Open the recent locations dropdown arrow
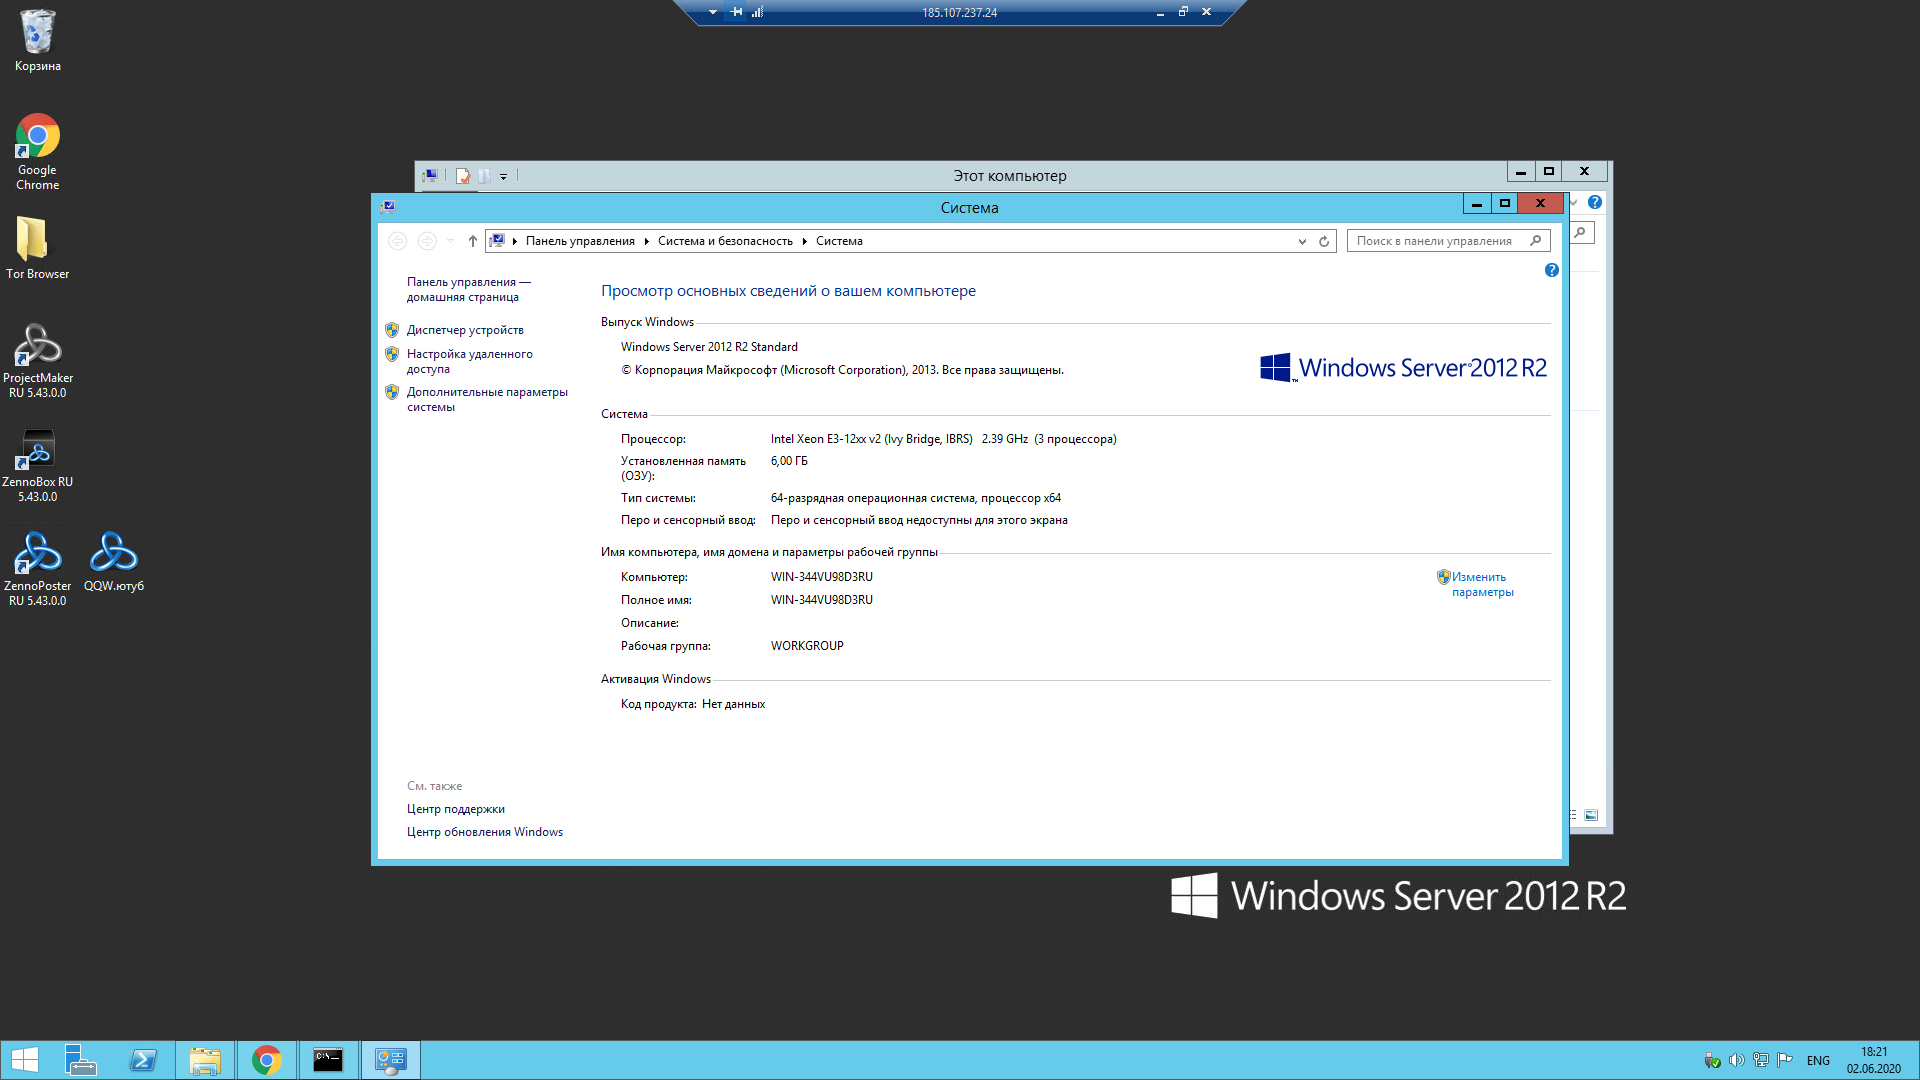 (x=450, y=241)
